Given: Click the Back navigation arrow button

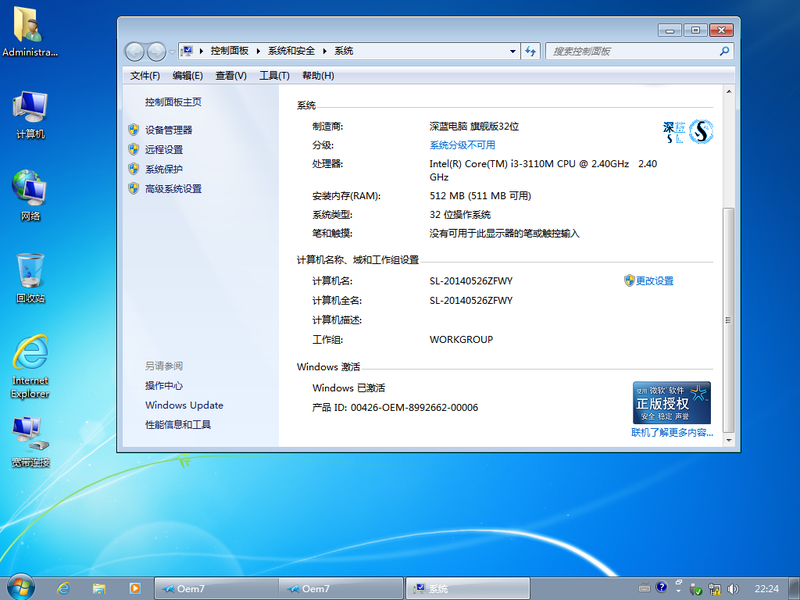Looking at the screenshot, I should (x=135, y=51).
